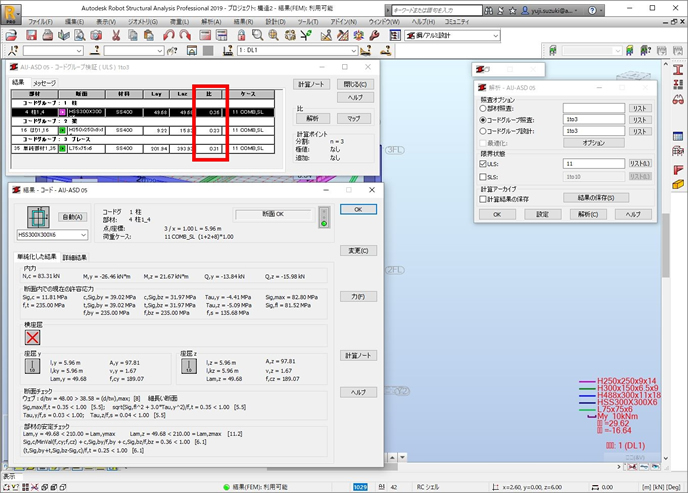Click the Copy icon in toolbar

(133, 35)
